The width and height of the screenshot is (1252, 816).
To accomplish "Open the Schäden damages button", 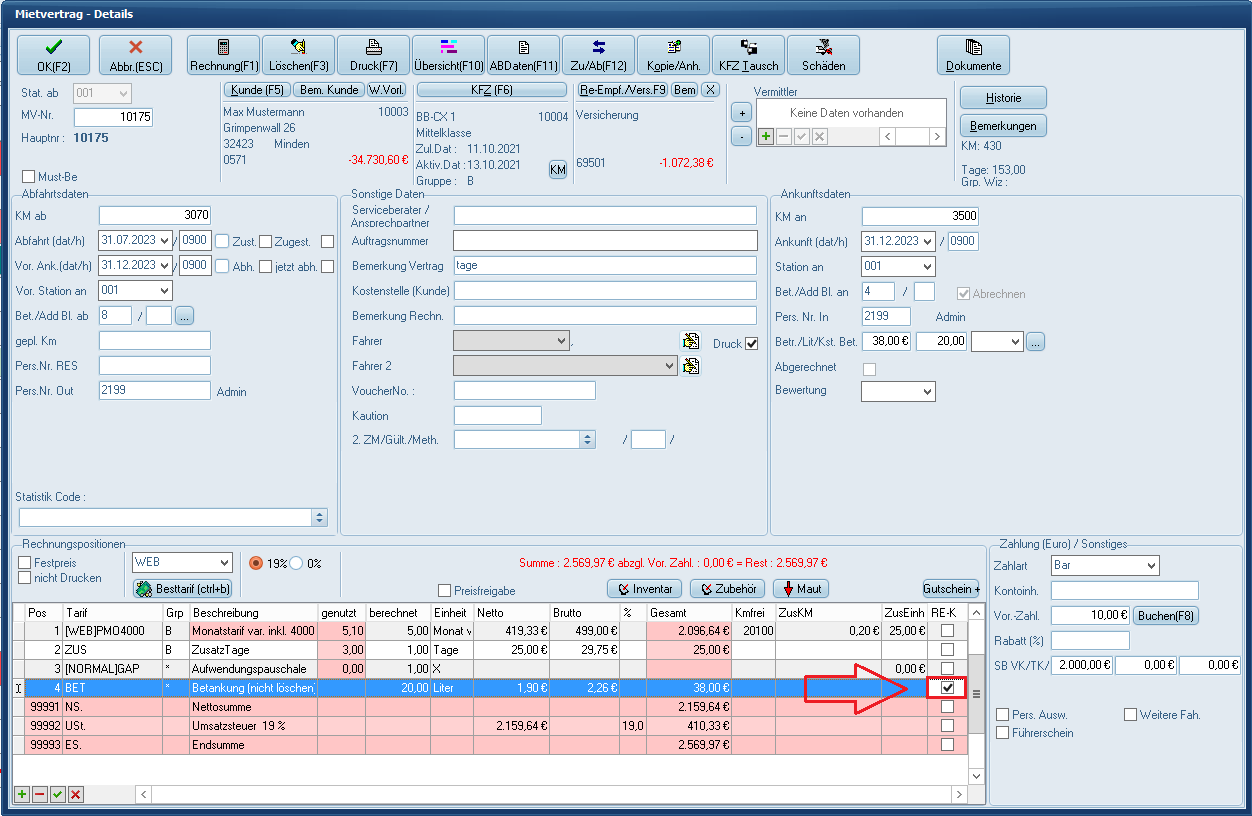I will [823, 55].
